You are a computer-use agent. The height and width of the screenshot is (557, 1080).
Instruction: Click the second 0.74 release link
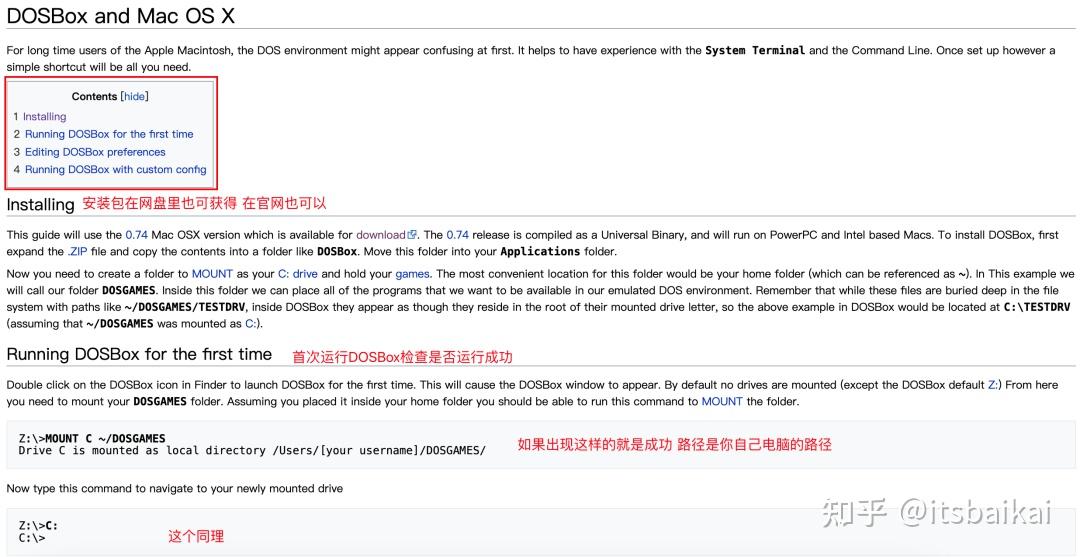[457, 235]
